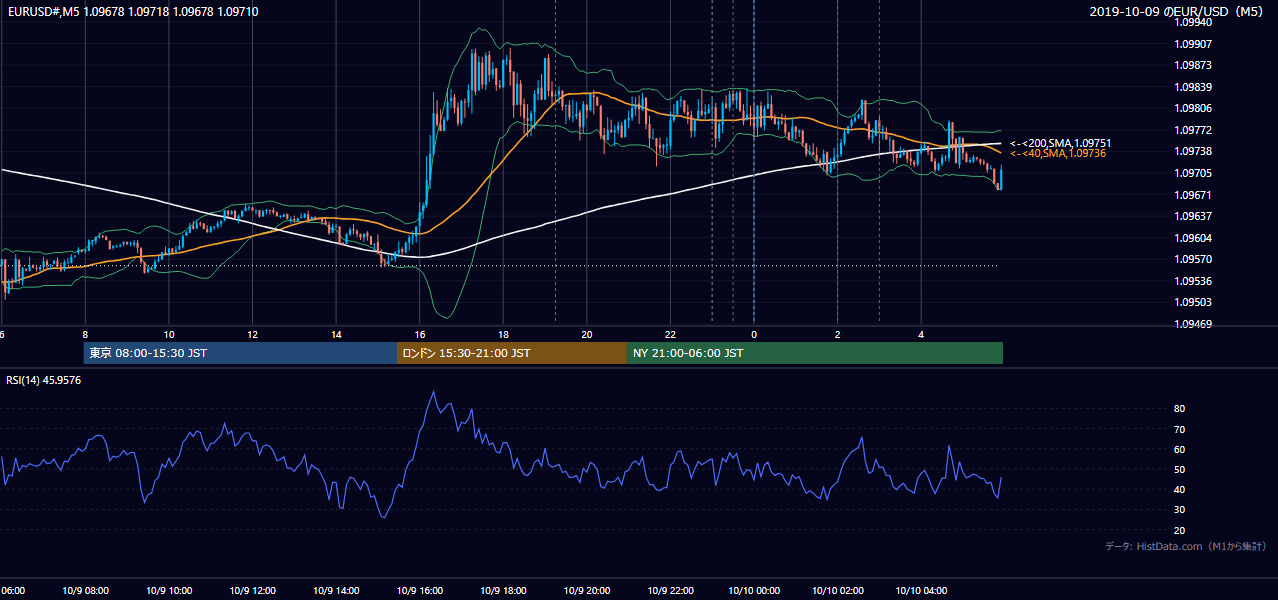Screen dimensions: 1278x600
Task: Click hour label 10 under price chart
Action: click(x=169, y=335)
